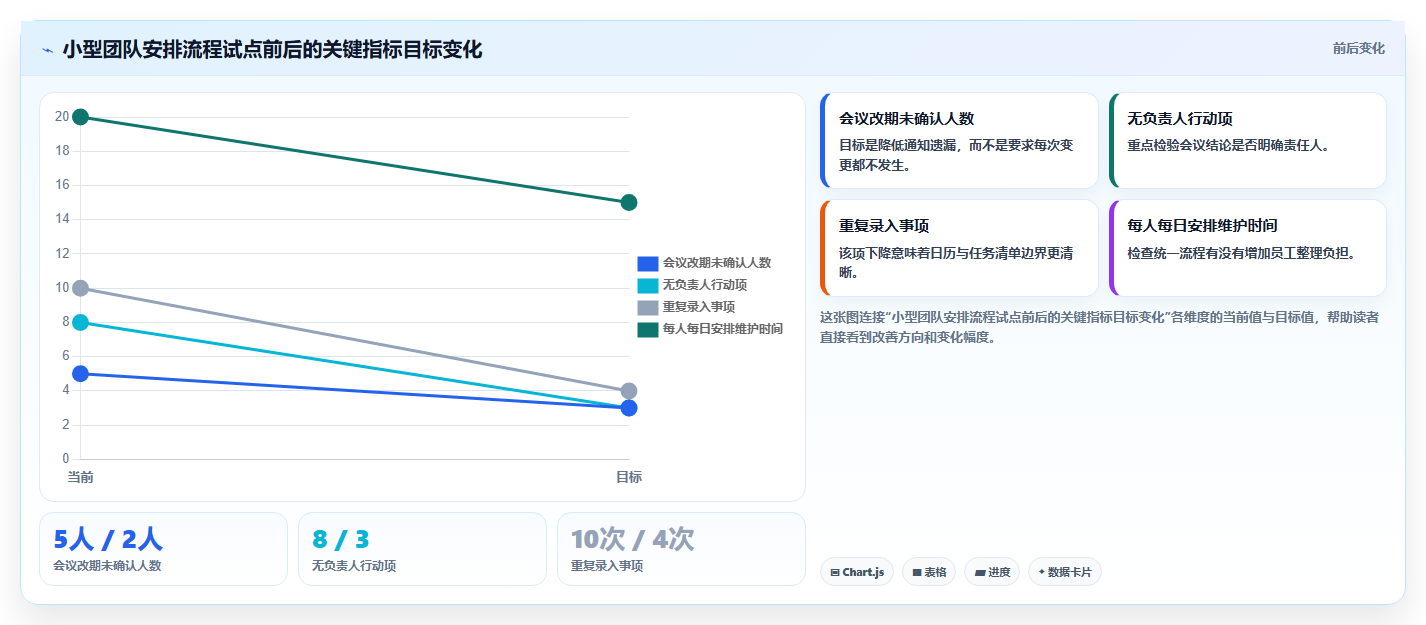Click the text 检查统一流程有没有增加员工整理负担。
1426x625 pixels.
pos(1241,253)
